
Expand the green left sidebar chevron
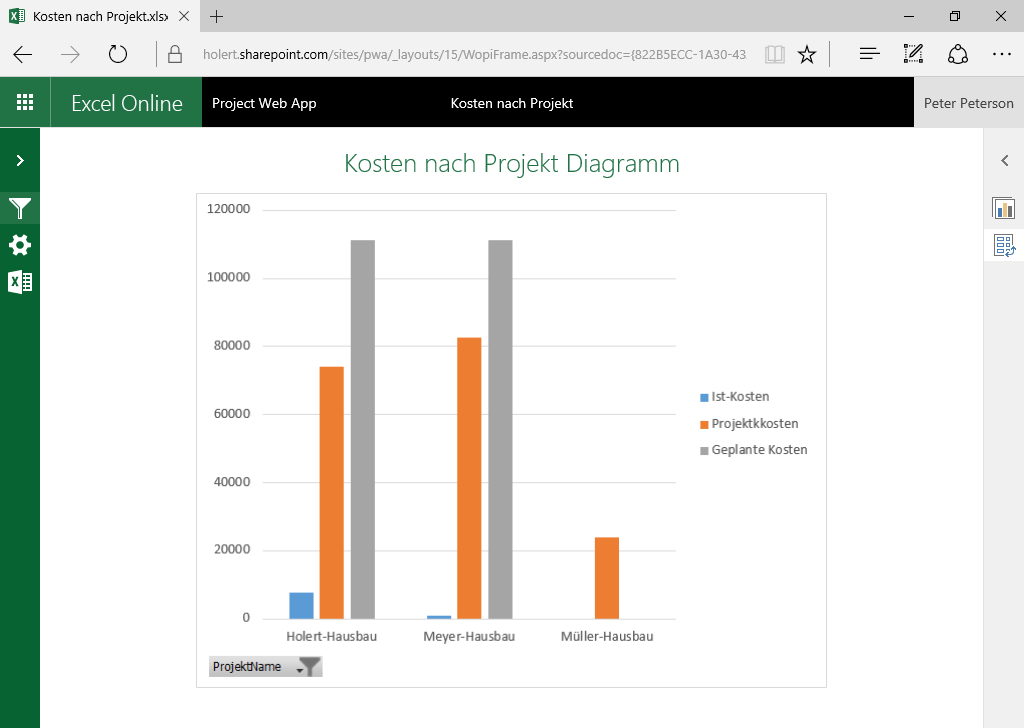pyautogui.click(x=20, y=161)
